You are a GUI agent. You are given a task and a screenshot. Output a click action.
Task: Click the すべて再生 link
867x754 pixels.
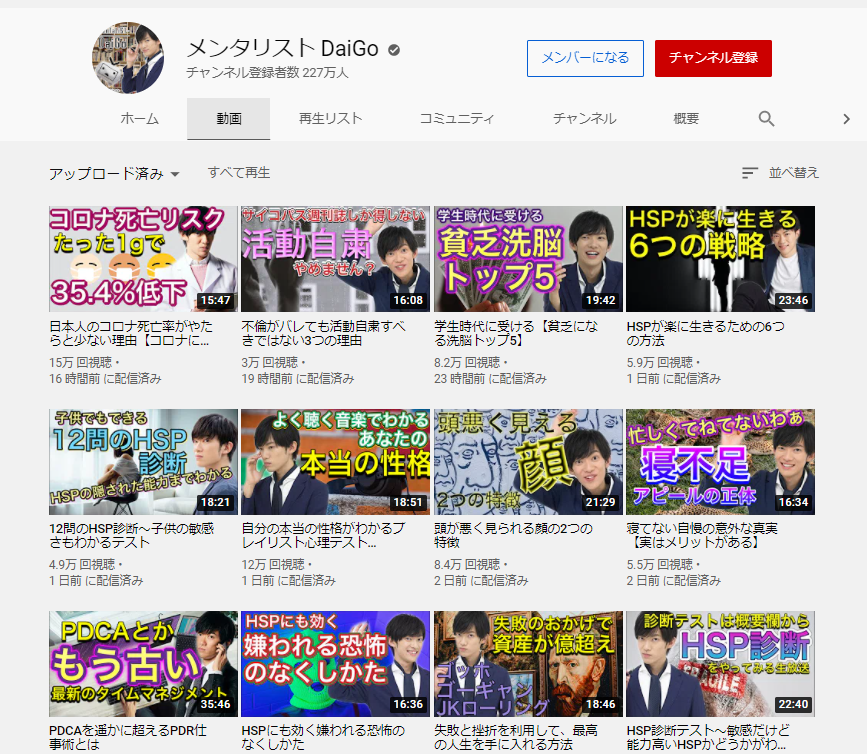[x=239, y=173]
